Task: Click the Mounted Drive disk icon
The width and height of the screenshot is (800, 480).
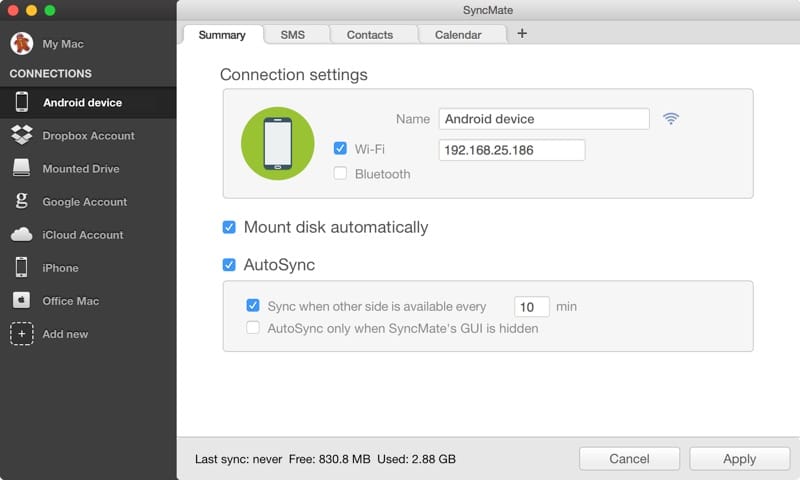Action: 21,168
